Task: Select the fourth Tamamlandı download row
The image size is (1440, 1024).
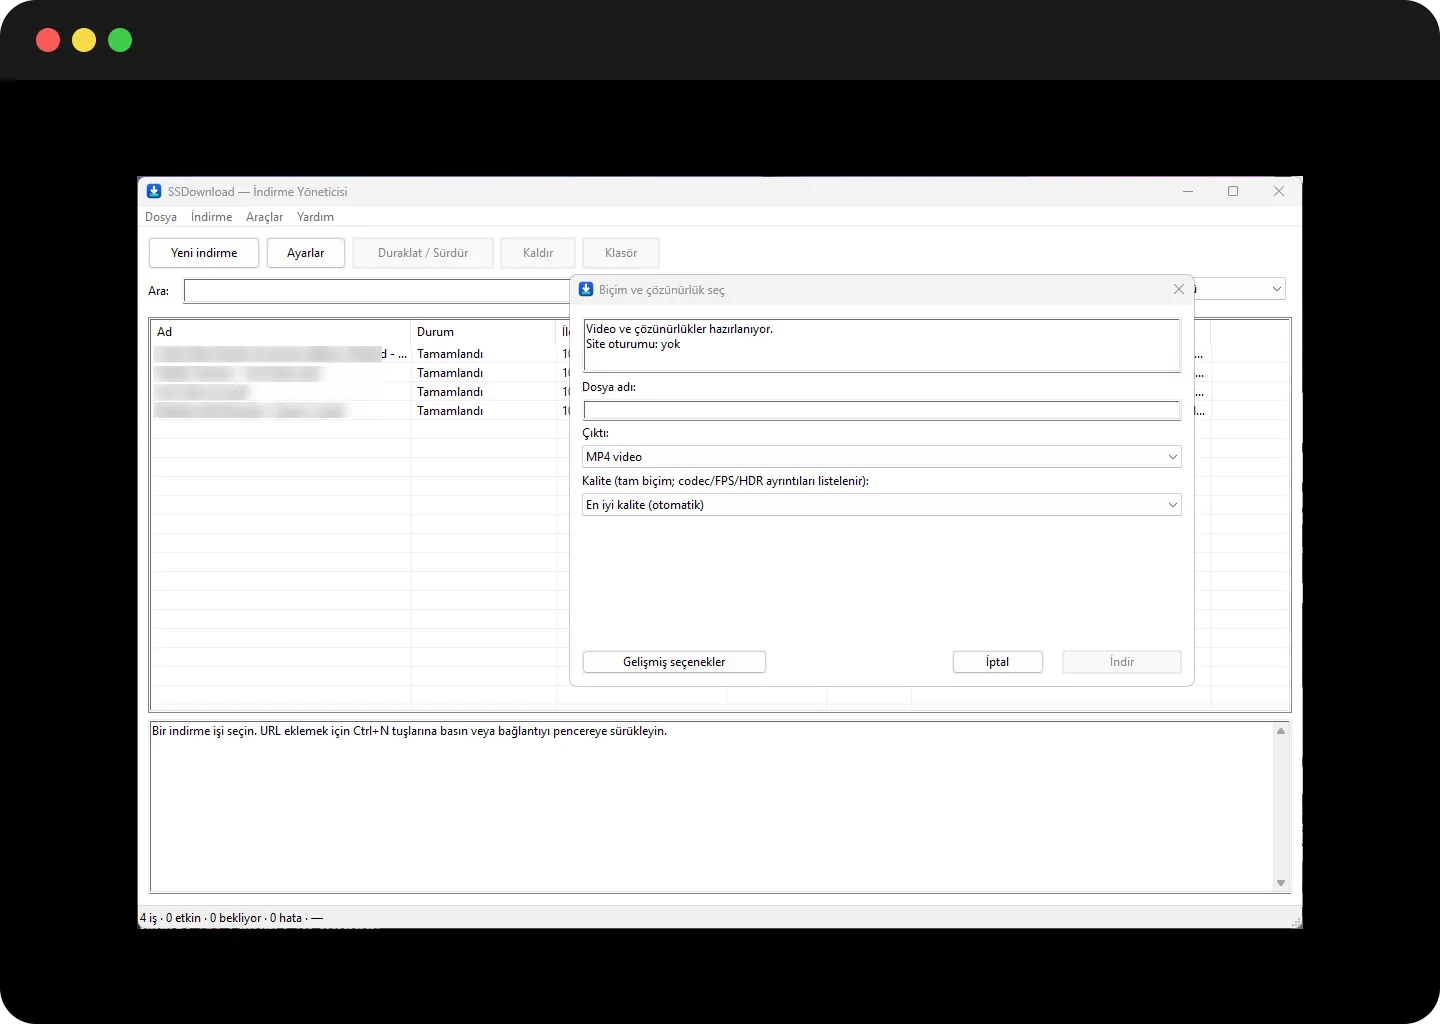Action: (x=361, y=411)
